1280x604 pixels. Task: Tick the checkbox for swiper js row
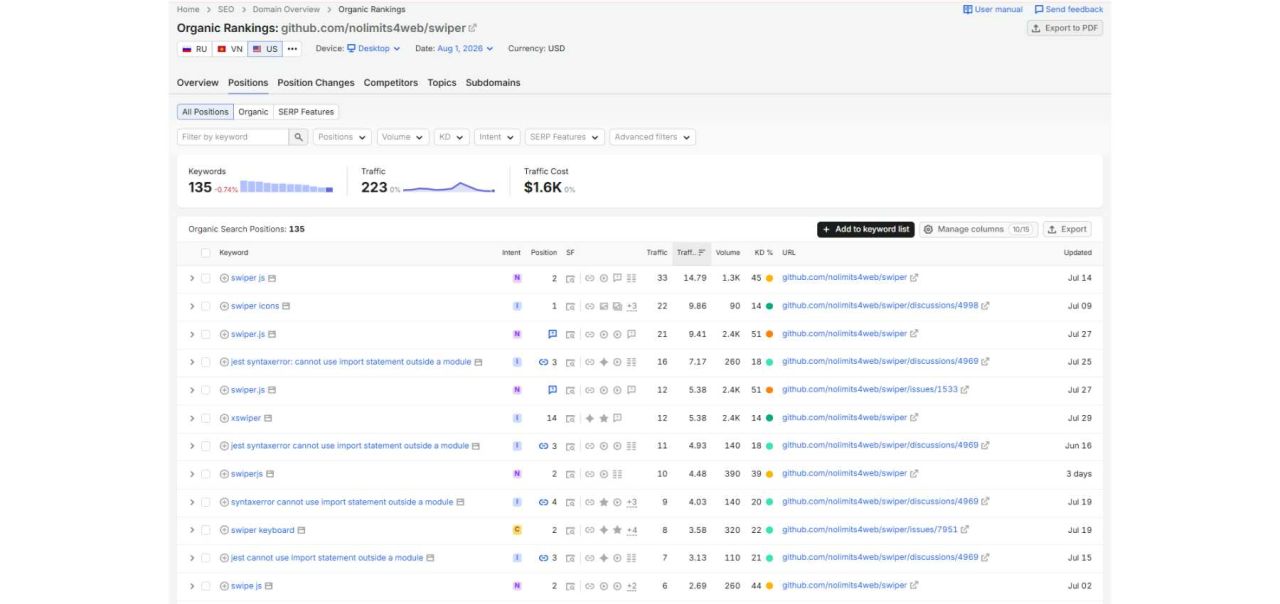206,278
